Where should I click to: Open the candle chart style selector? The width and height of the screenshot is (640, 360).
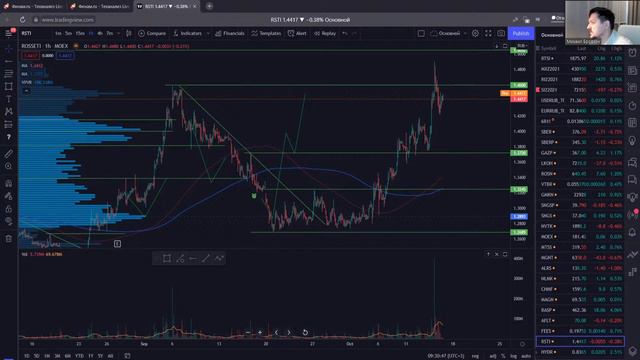tap(129, 33)
